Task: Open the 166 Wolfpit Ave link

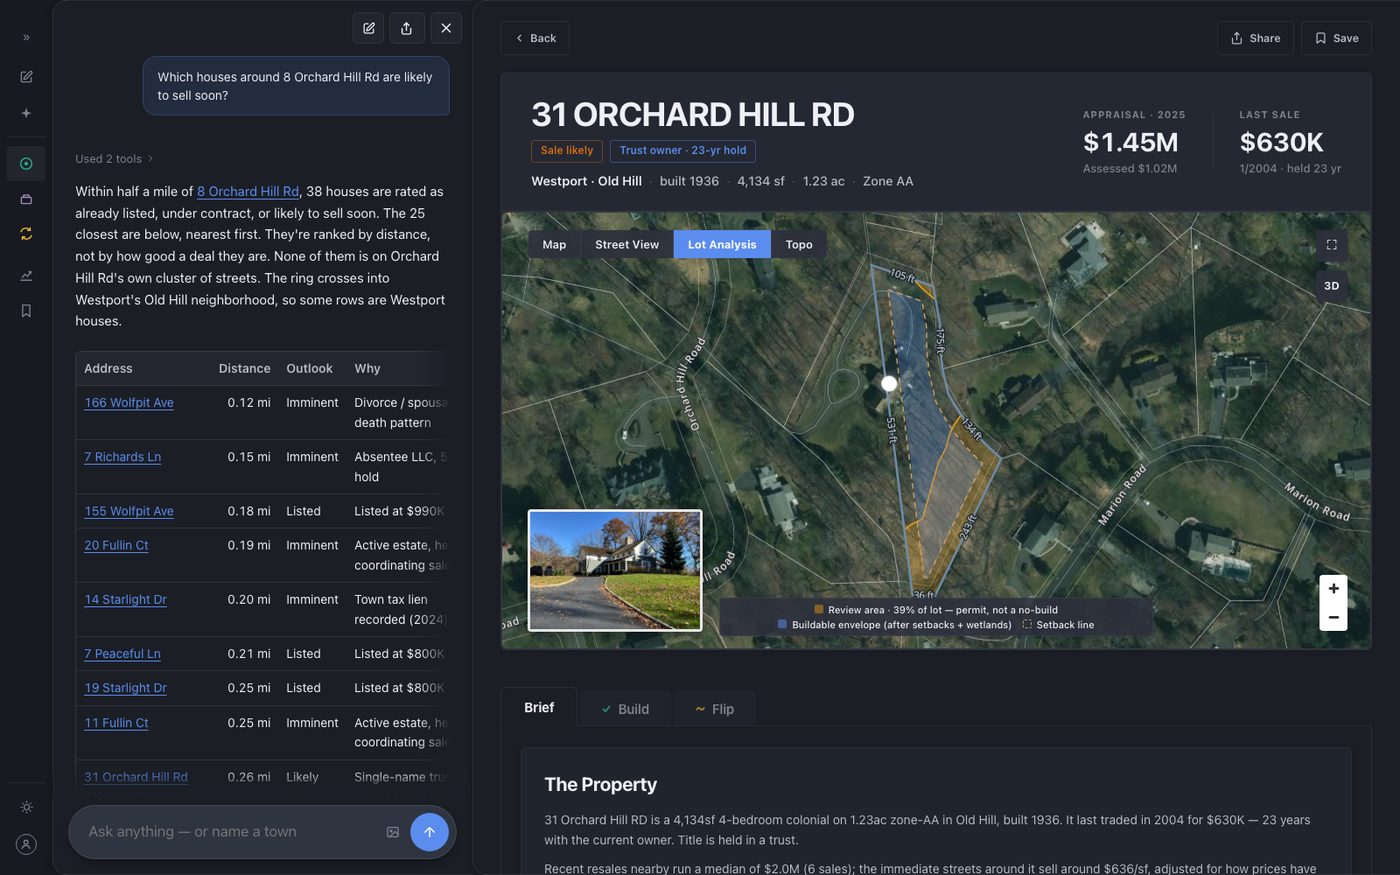Action: (x=129, y=402)
